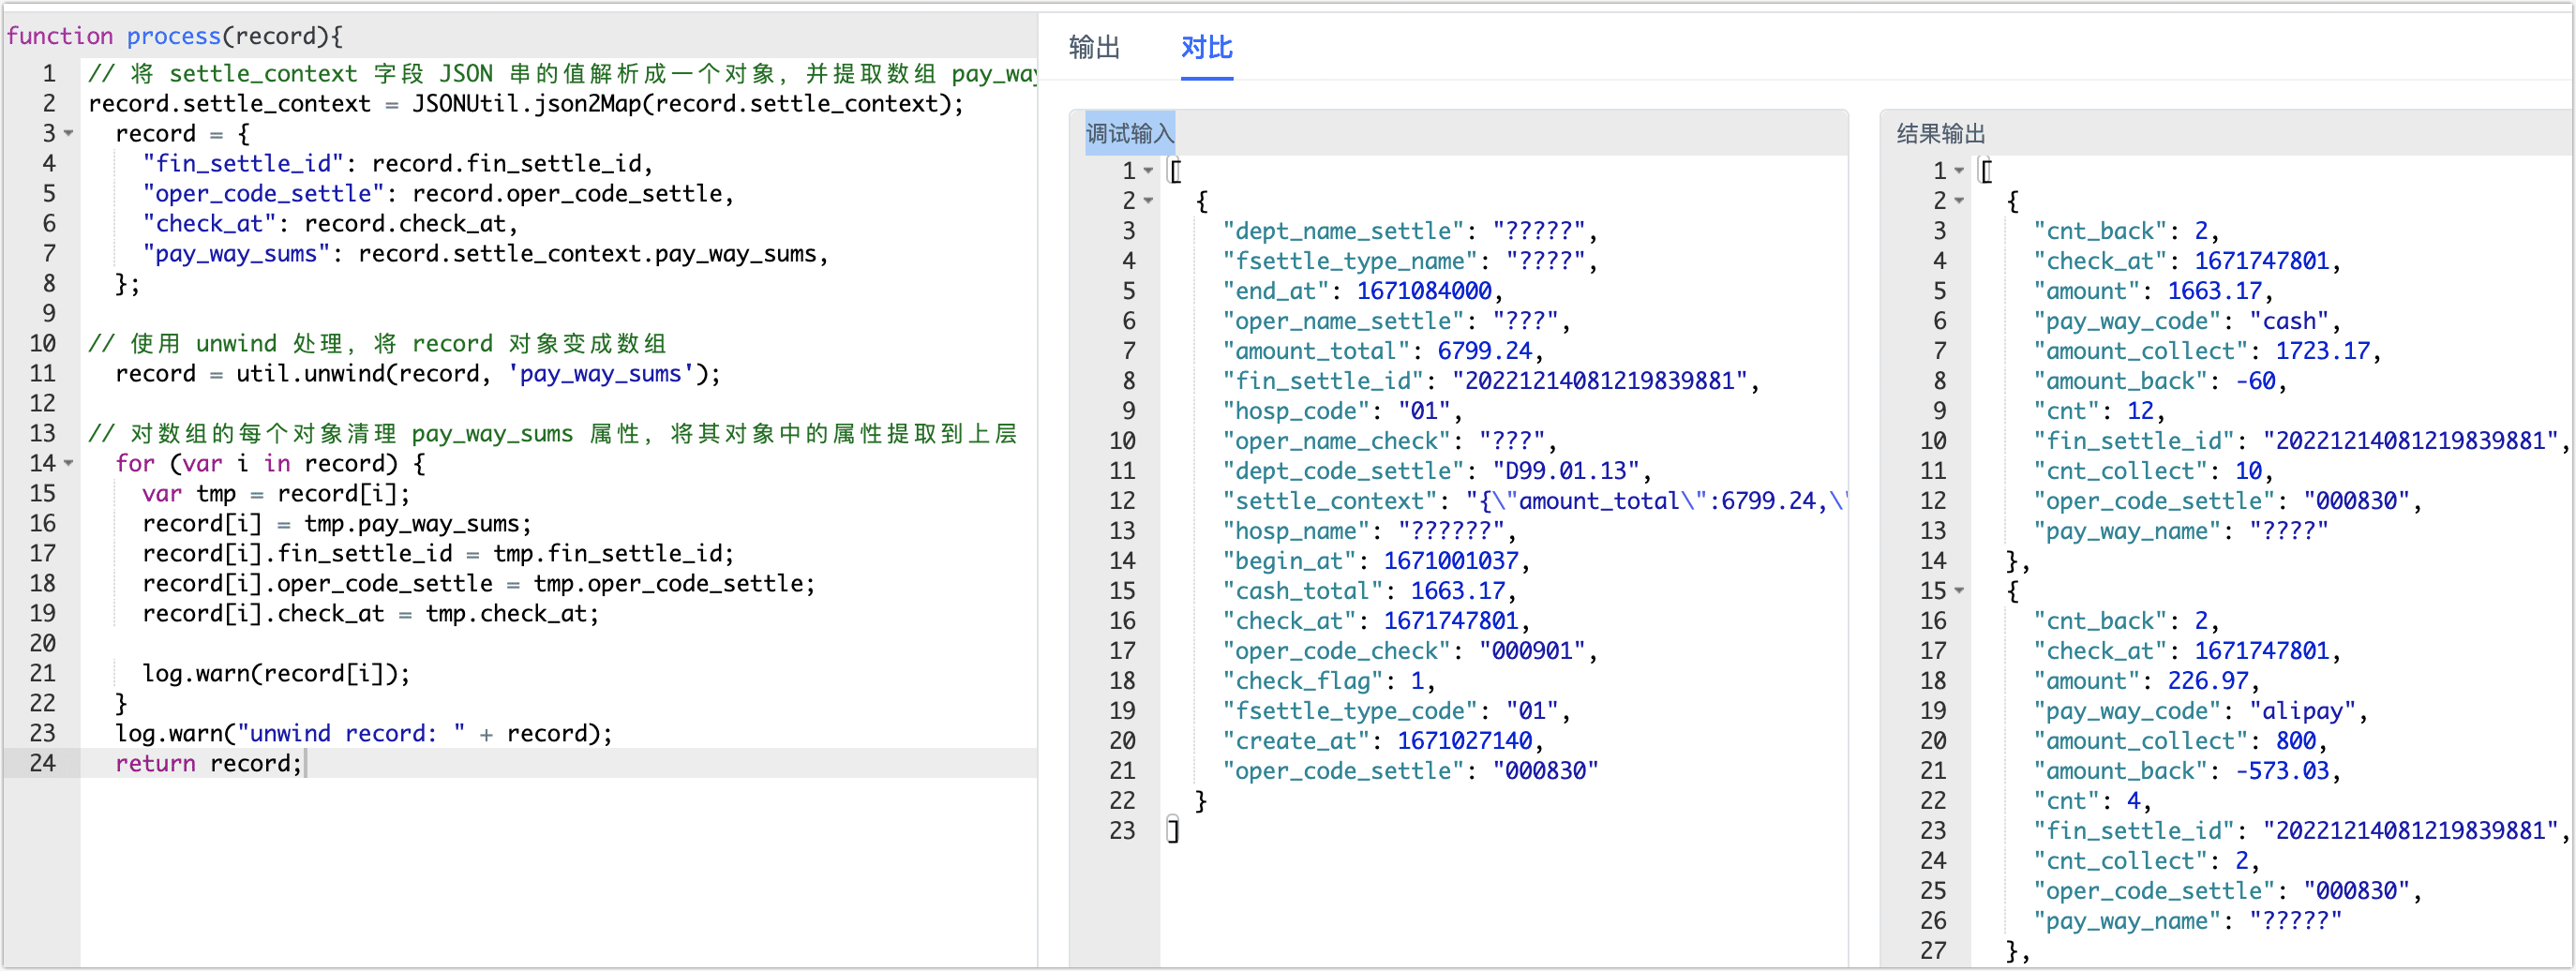Collapse code fold arrow at line 3

click(x=69, y=133)
